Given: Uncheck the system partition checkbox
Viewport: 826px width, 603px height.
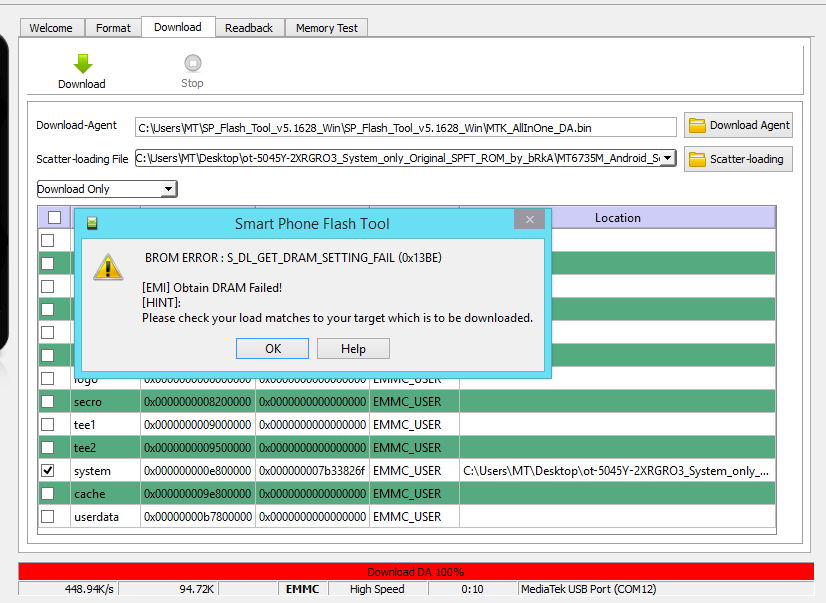Looking at the screenshot, I should pyautogui.click(x=47, y=470).
